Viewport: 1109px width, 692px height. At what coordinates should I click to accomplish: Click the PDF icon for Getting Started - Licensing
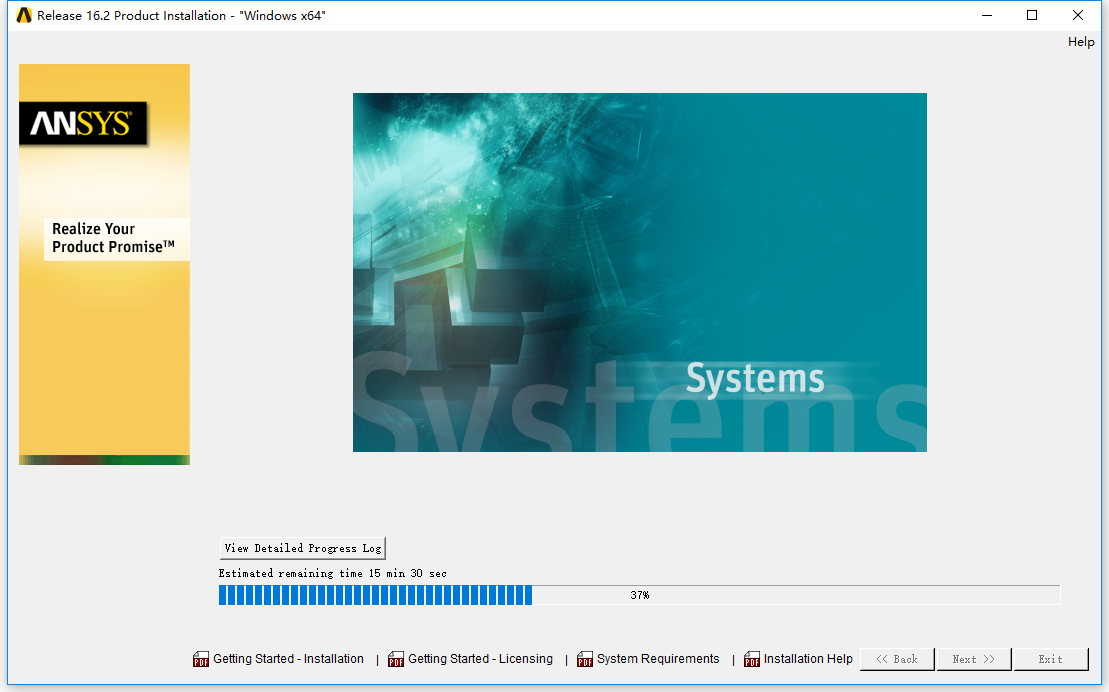396,659
